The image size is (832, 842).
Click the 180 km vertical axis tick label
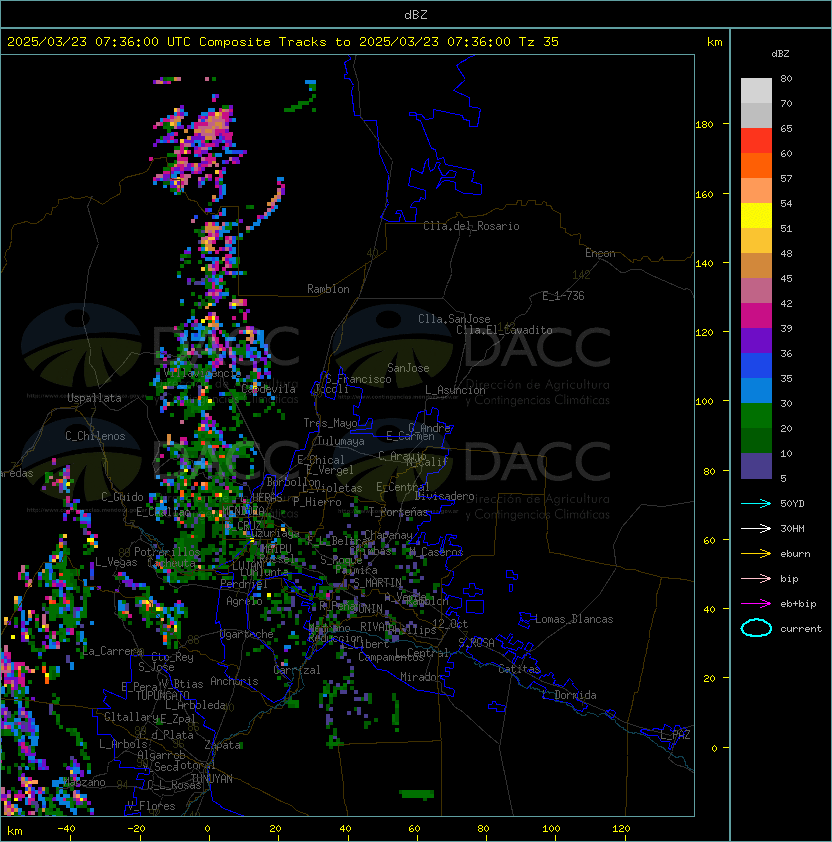[704, 125]
